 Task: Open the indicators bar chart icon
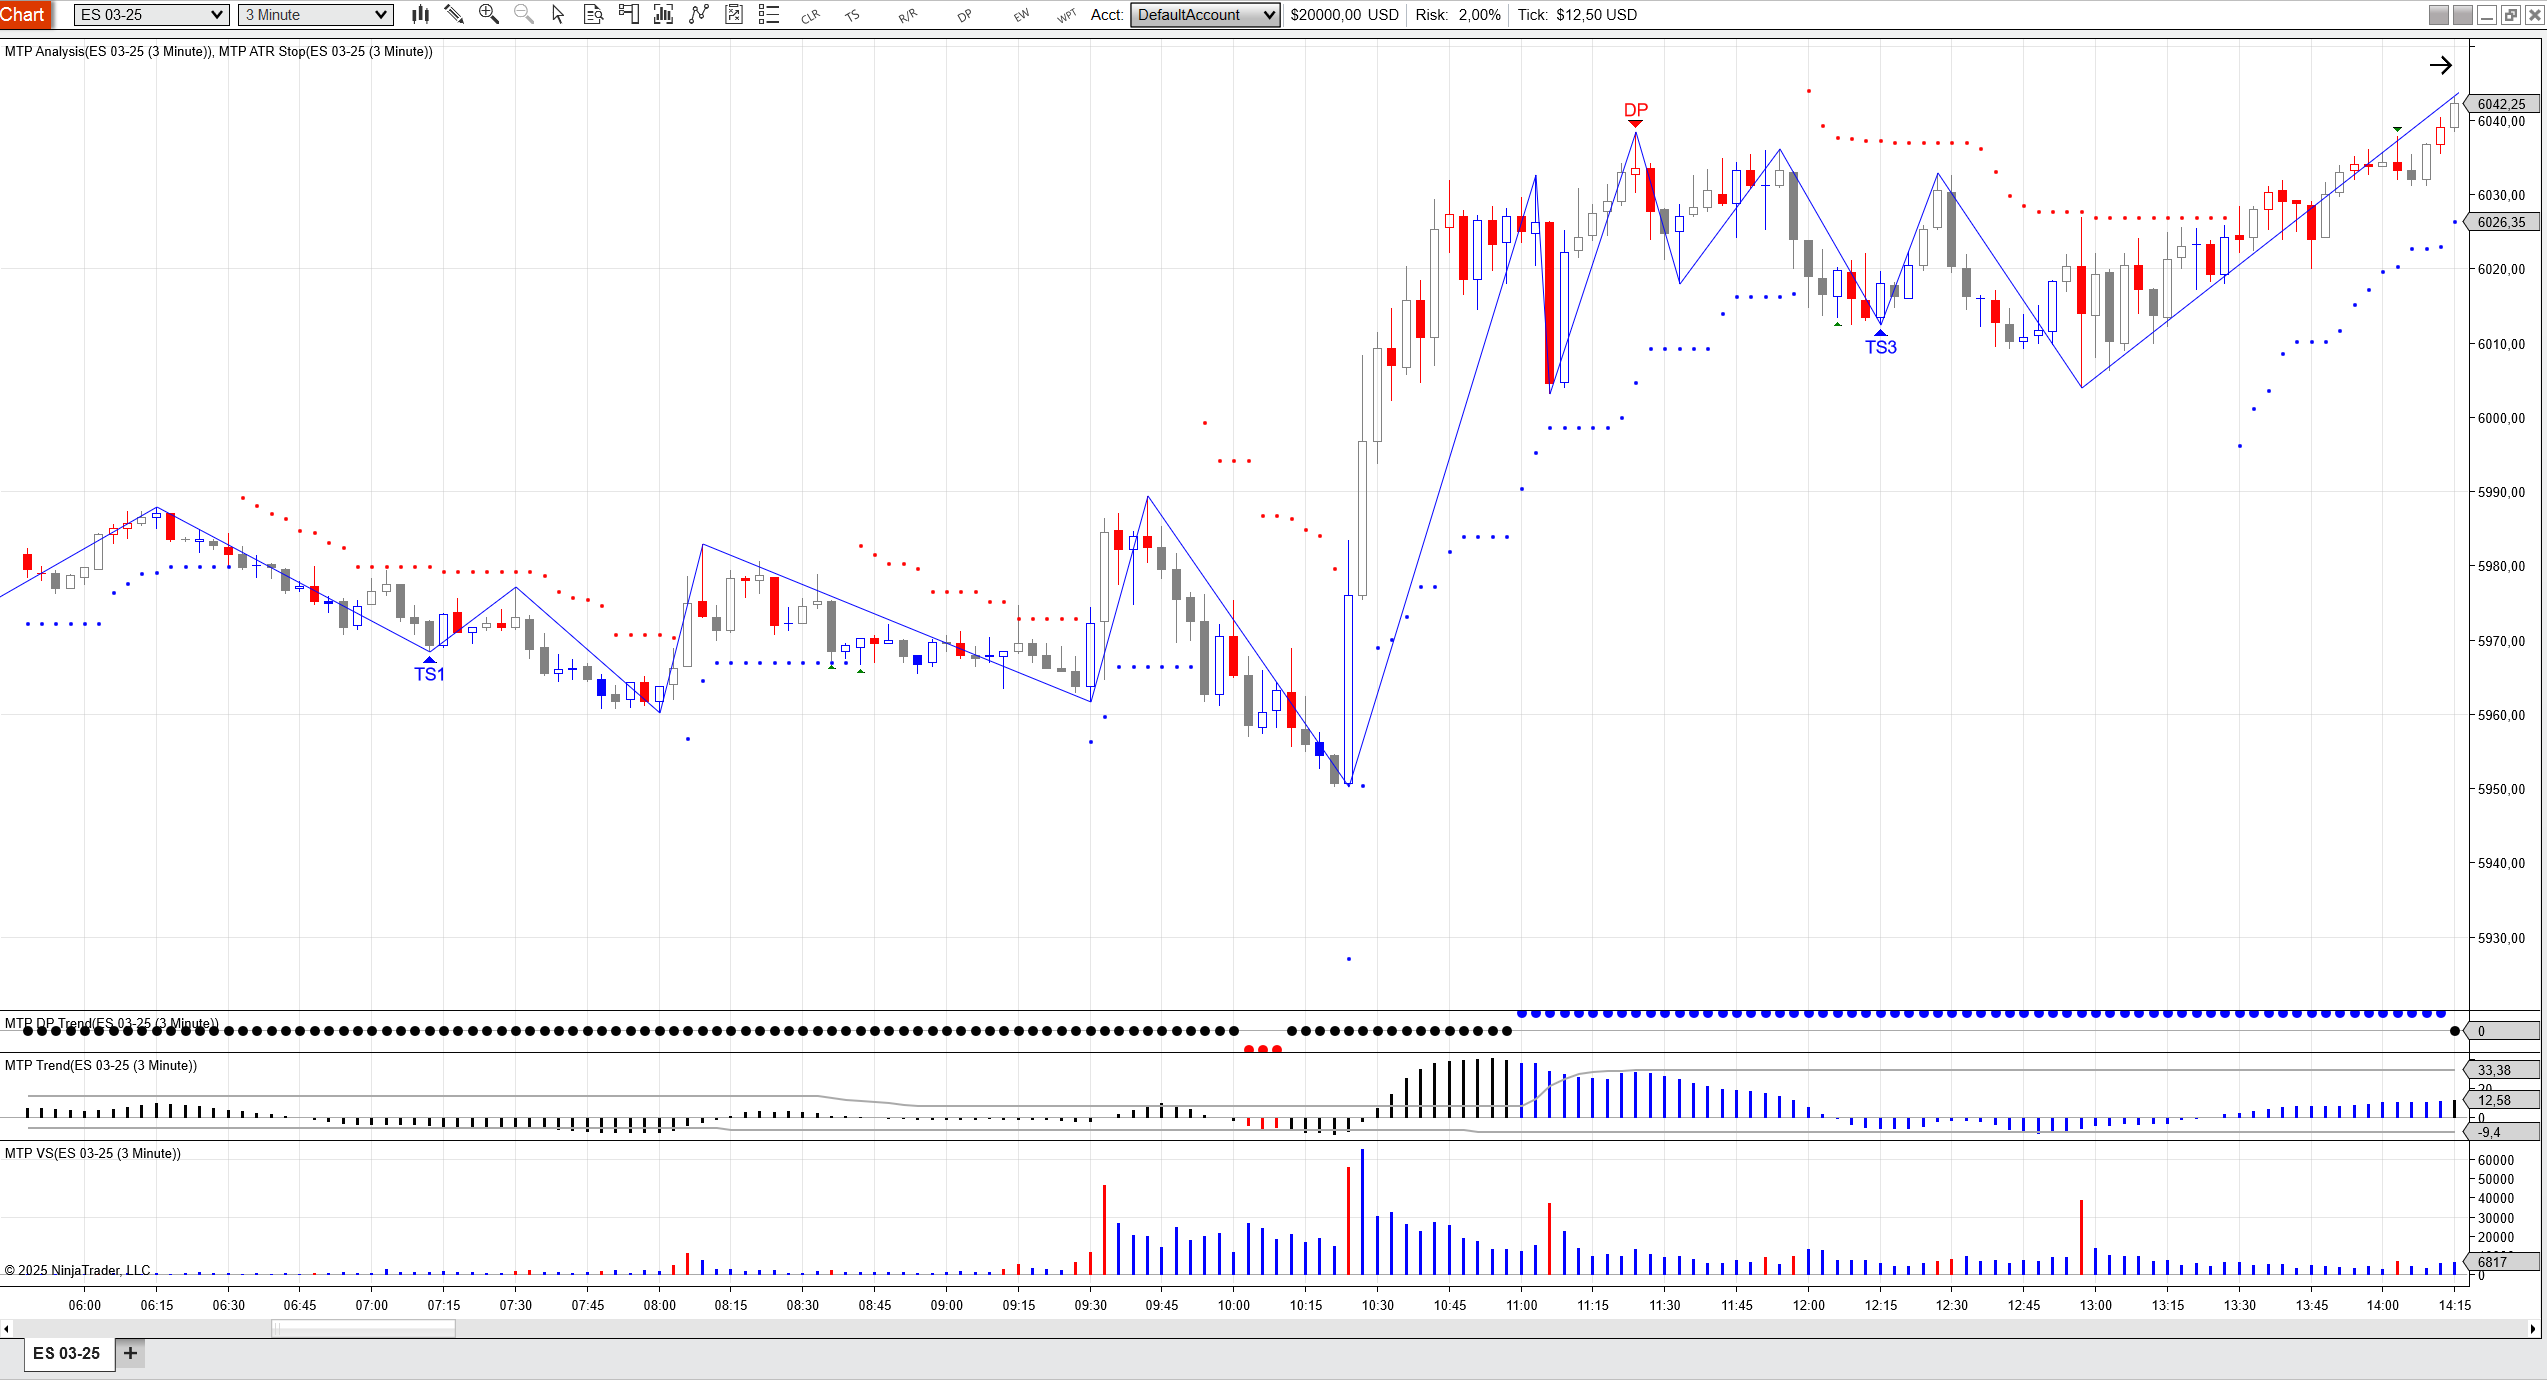[663, 14]
